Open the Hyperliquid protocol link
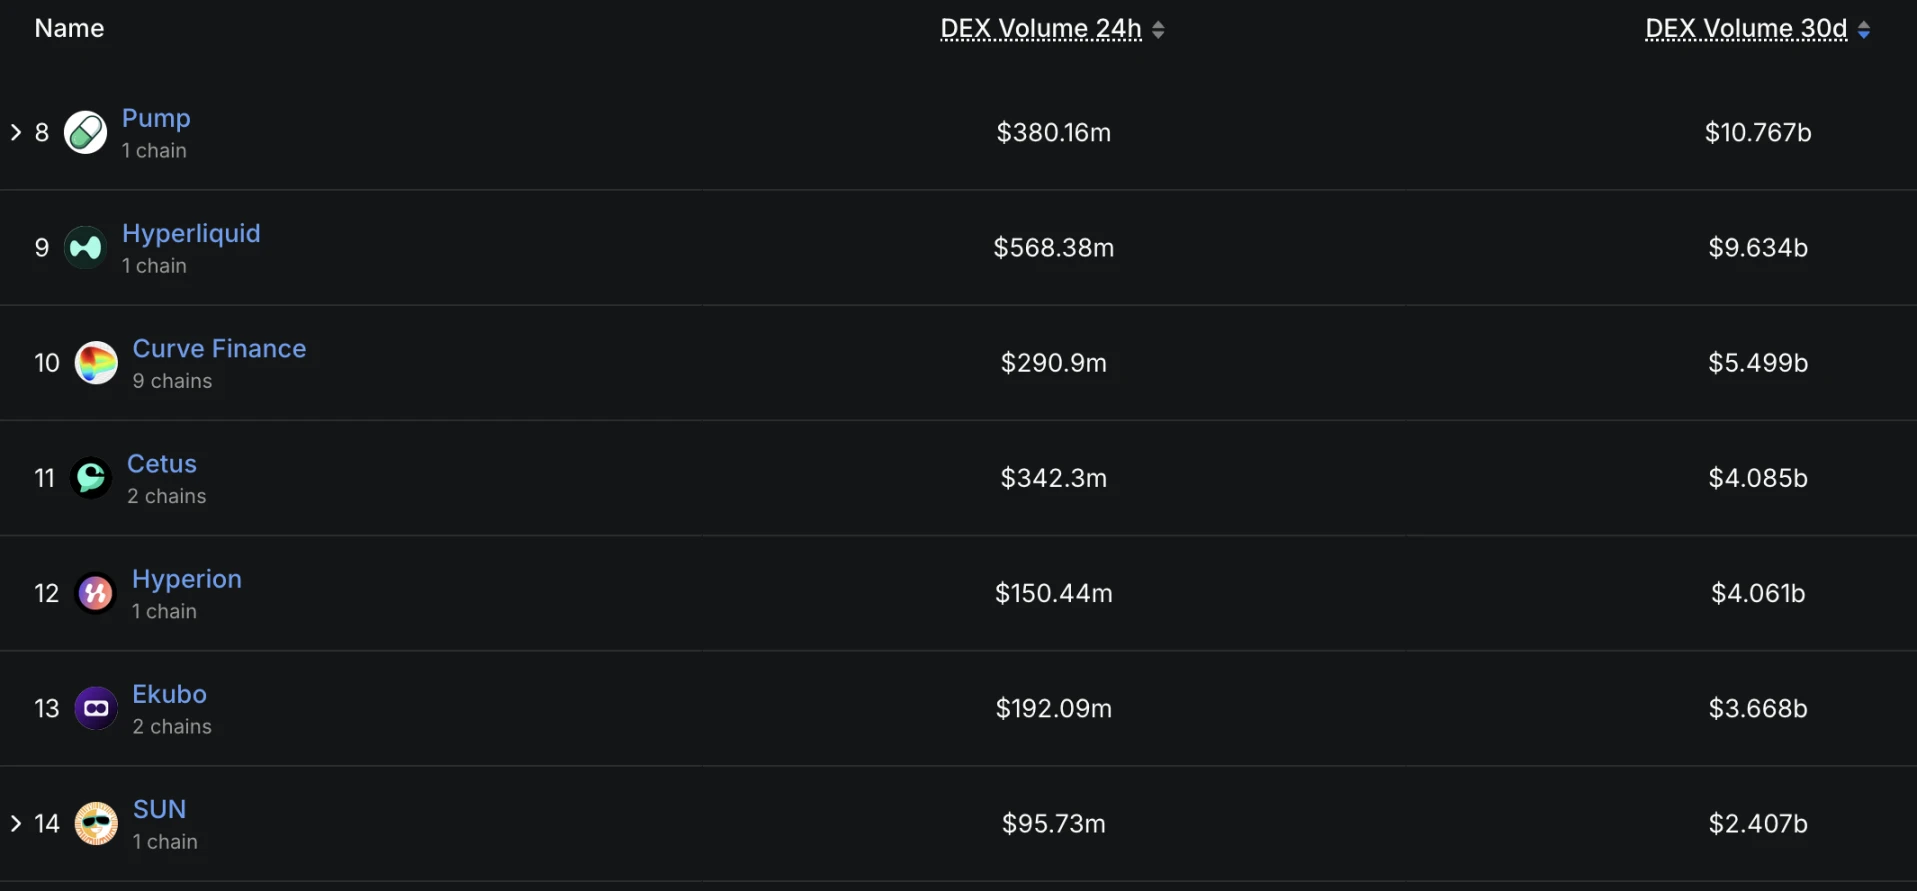The height and width of the screenshot is (891, 1917). [x=191, y=233]
